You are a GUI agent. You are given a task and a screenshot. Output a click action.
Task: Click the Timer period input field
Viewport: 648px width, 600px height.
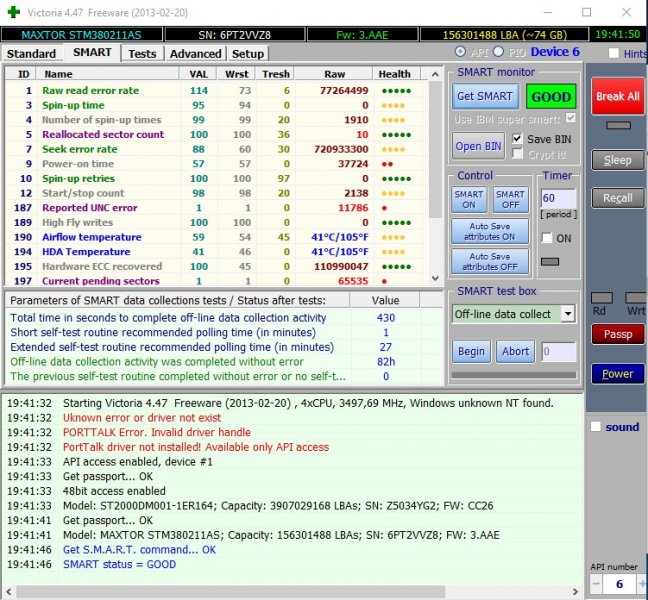click(x=558, y=199)
